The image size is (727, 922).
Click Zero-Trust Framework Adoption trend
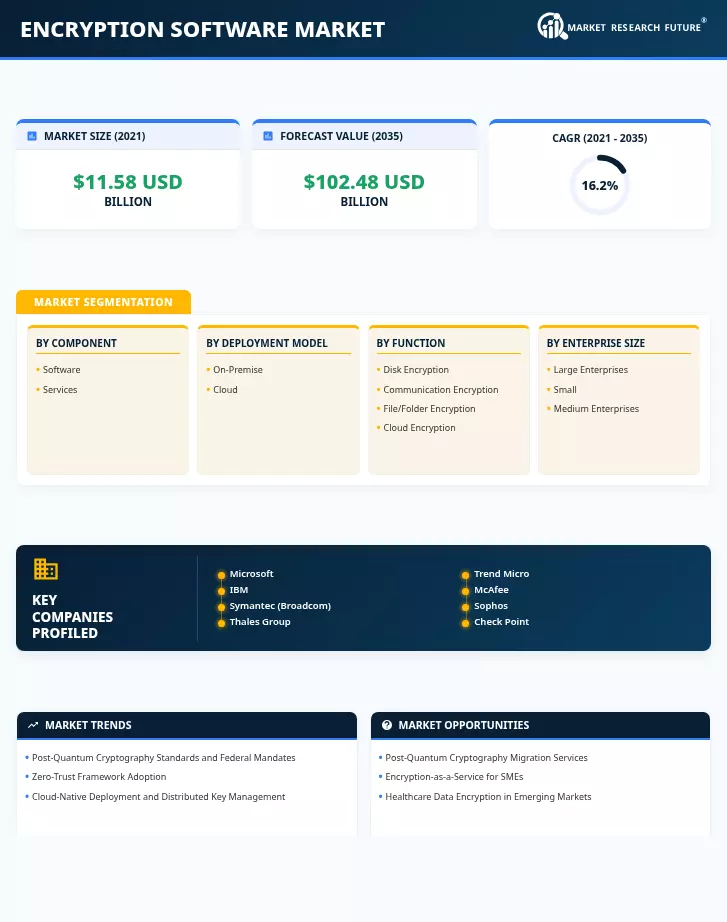pyautogui.click(x=99, y=777)
